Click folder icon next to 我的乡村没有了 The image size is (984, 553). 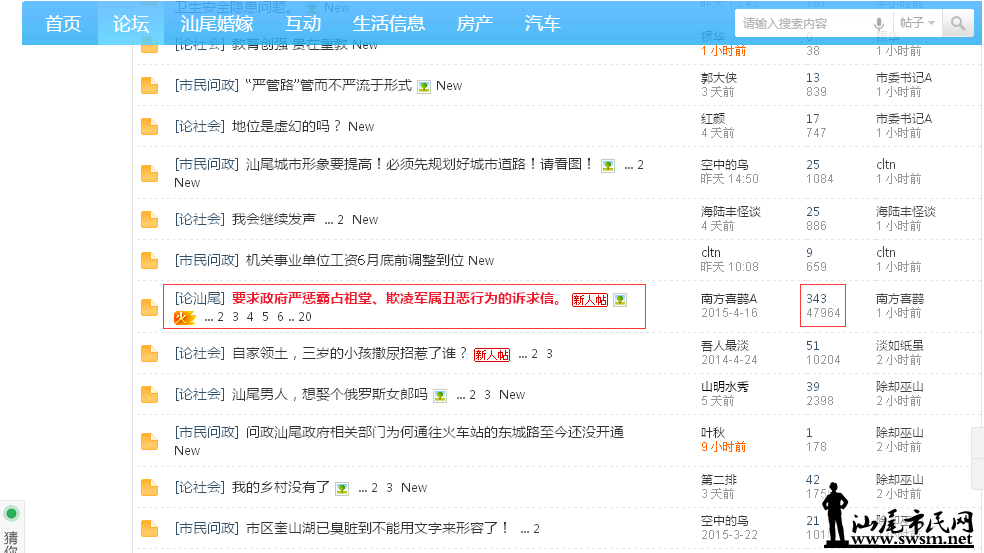pos(150,487)
